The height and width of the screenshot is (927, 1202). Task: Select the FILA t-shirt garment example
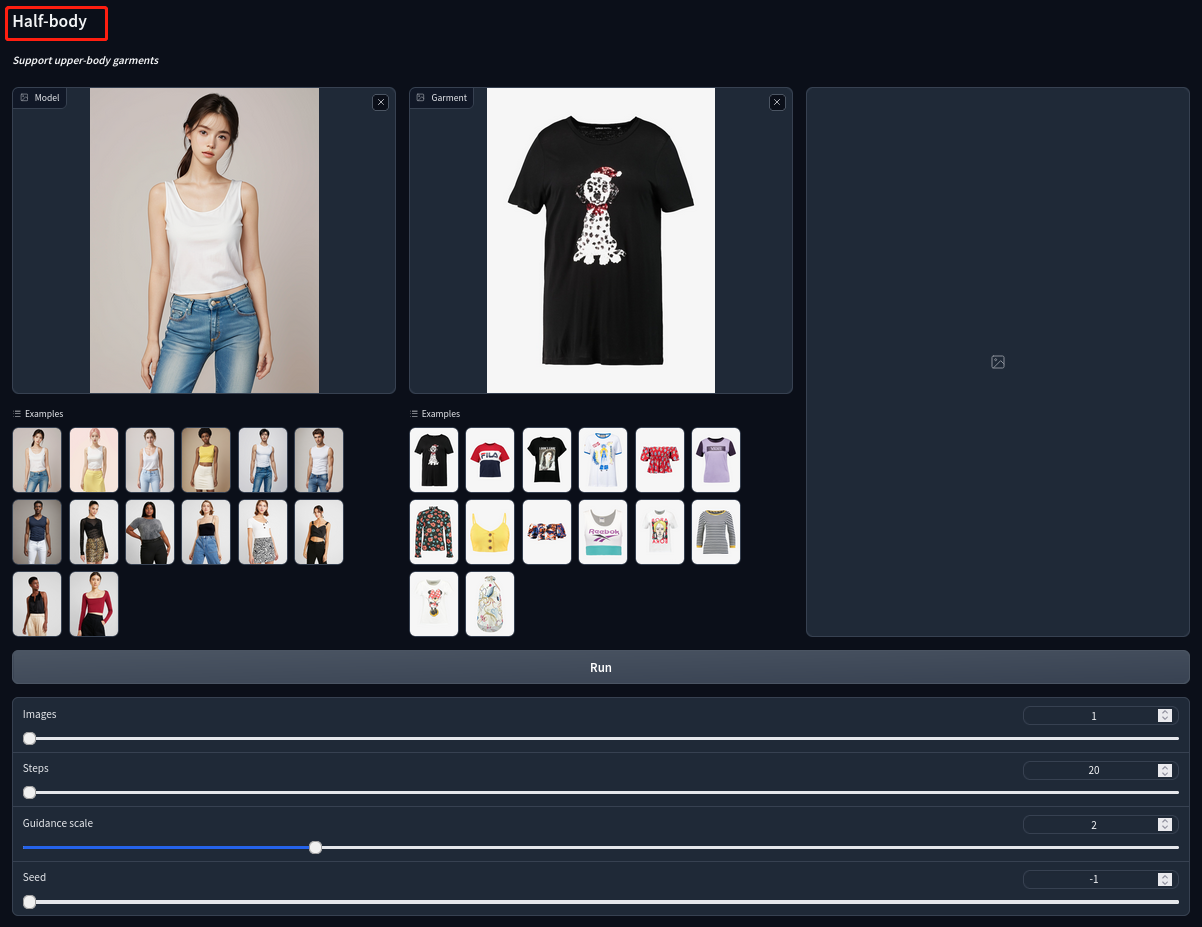490,460
